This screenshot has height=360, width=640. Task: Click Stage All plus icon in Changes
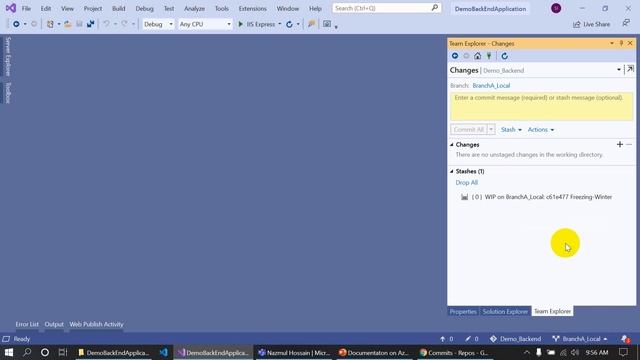(x=620, y=144)
